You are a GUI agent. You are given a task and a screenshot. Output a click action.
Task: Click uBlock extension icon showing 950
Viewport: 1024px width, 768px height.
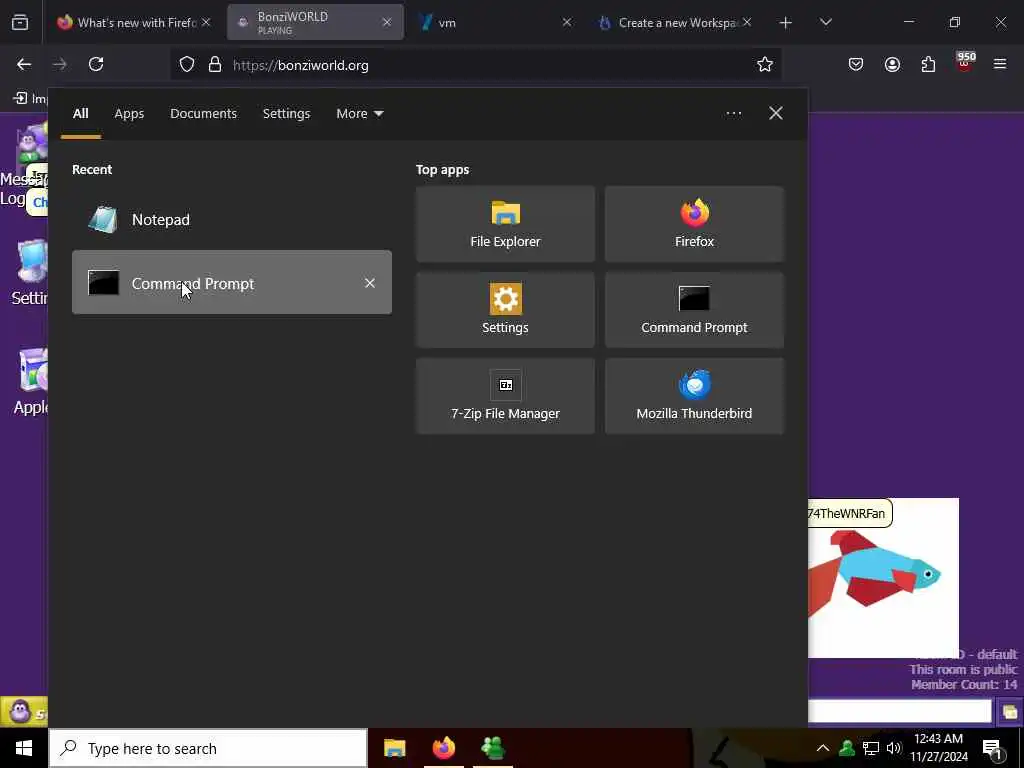[x=965, y=63]
